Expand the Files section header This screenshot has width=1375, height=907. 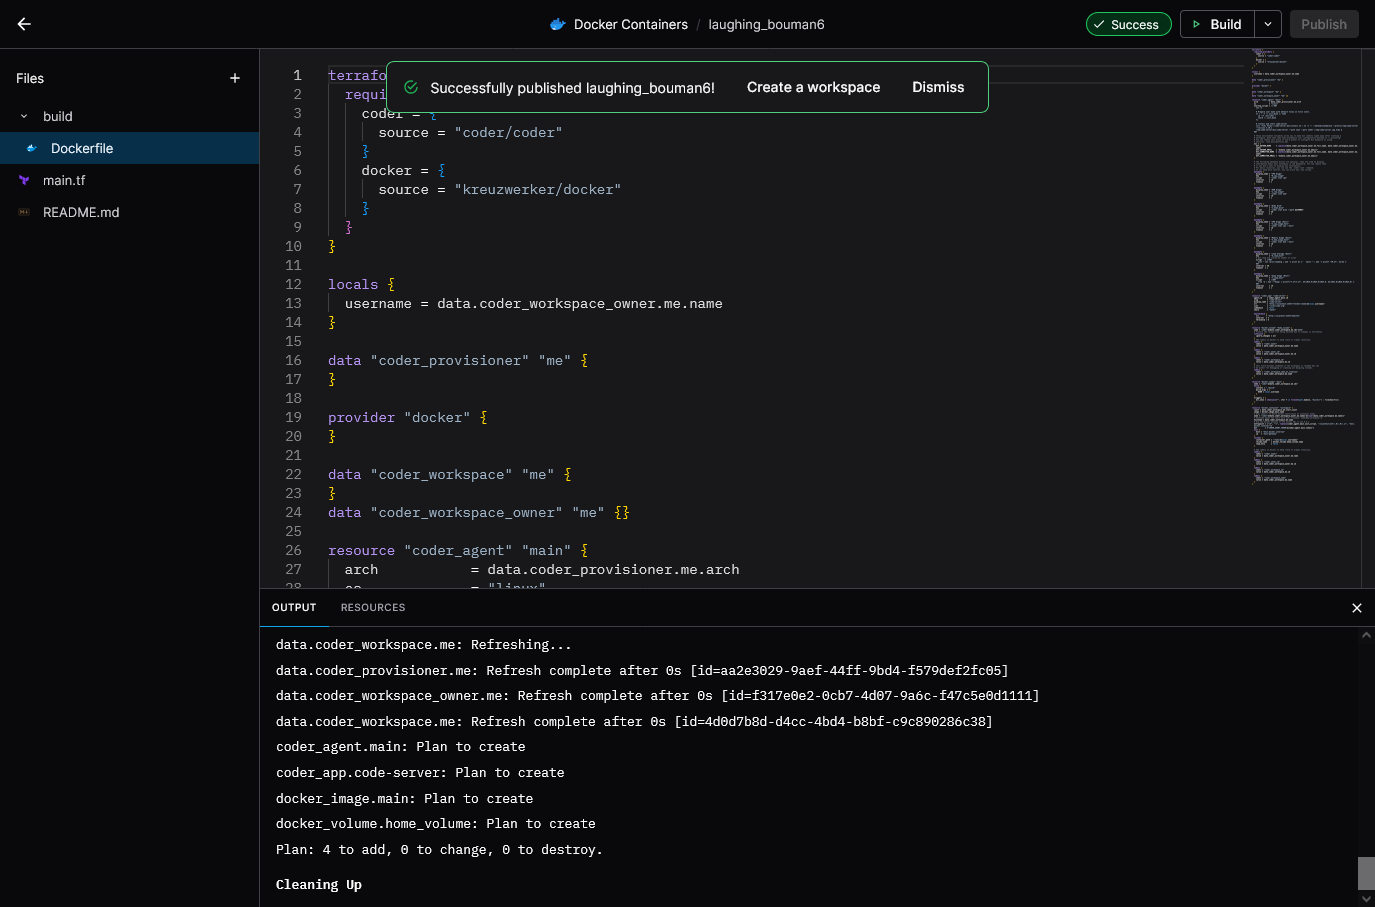(29, 78)
